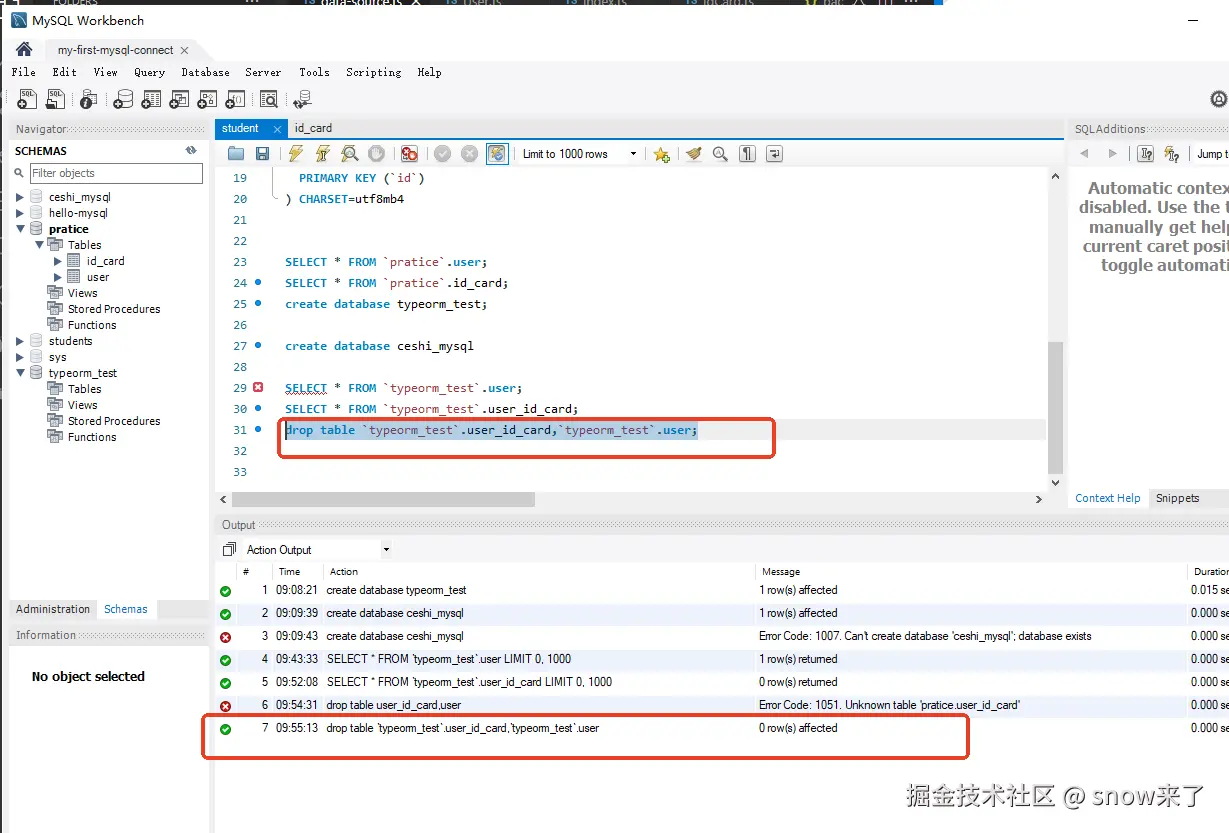Click the create new view icon

(x=178, y=98)
